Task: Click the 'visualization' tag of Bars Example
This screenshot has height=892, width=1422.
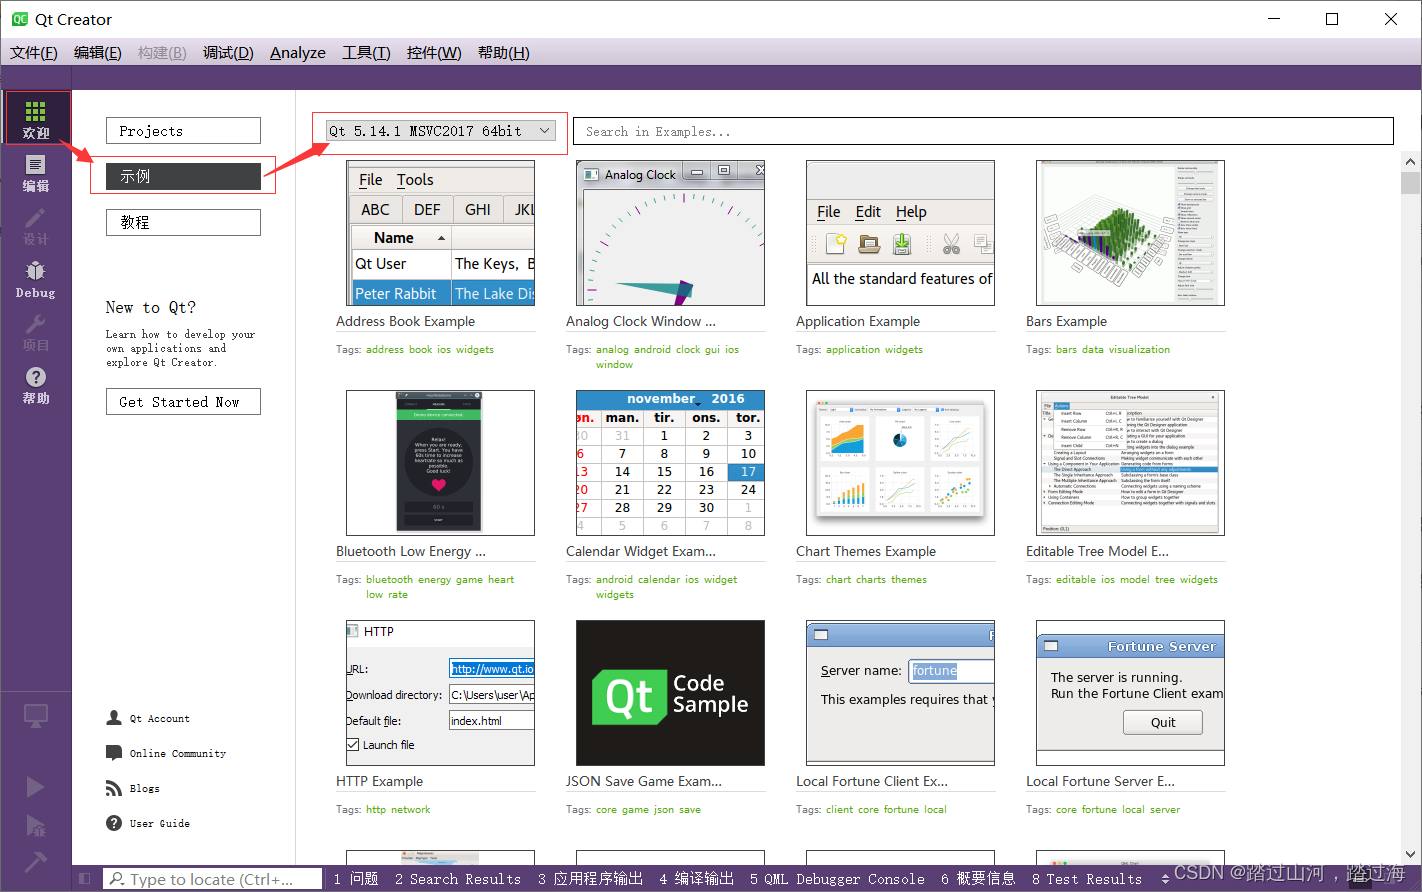Action: [x=1139, y=350]
